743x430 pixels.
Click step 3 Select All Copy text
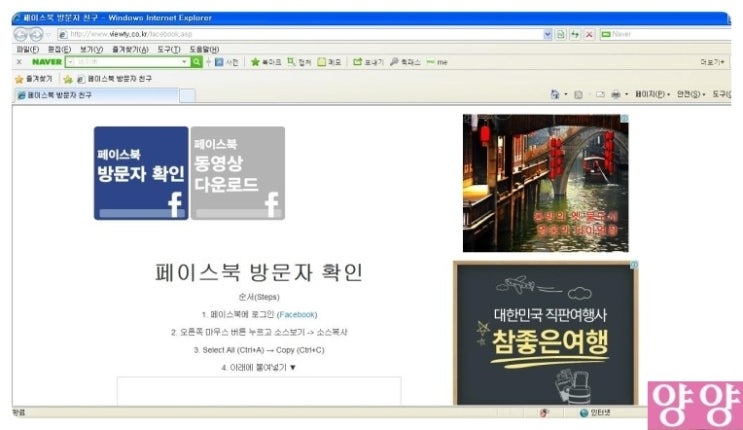pyautogui.click(x=259, y=350)
